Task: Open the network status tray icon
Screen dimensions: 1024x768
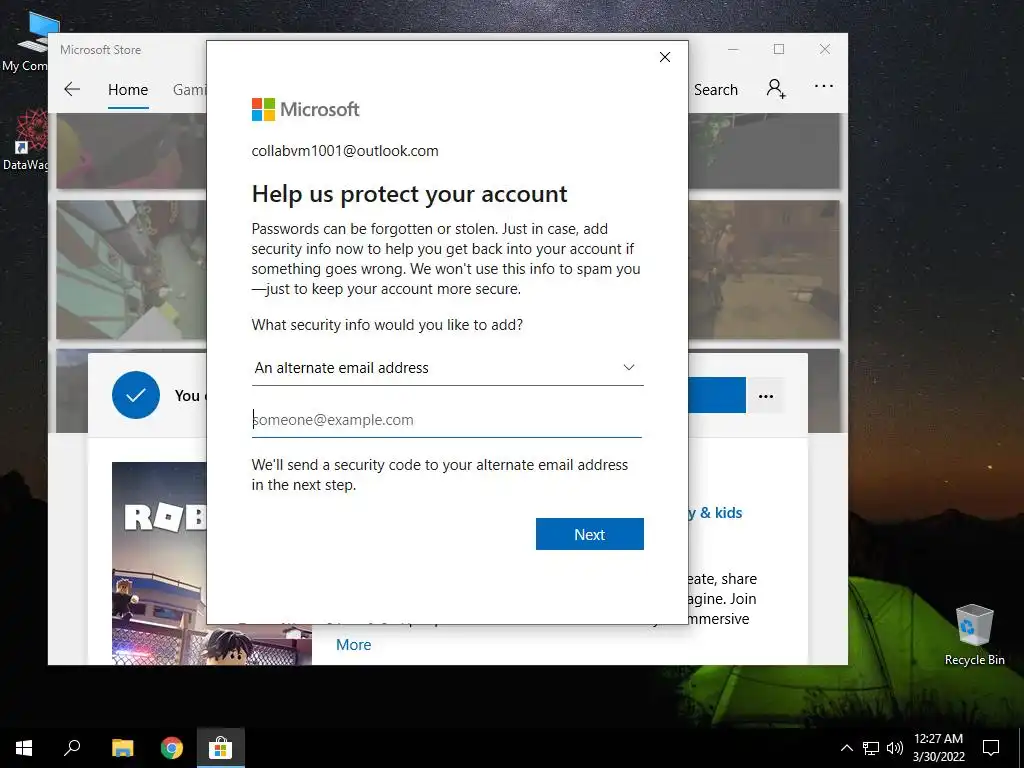Action: 871,748
